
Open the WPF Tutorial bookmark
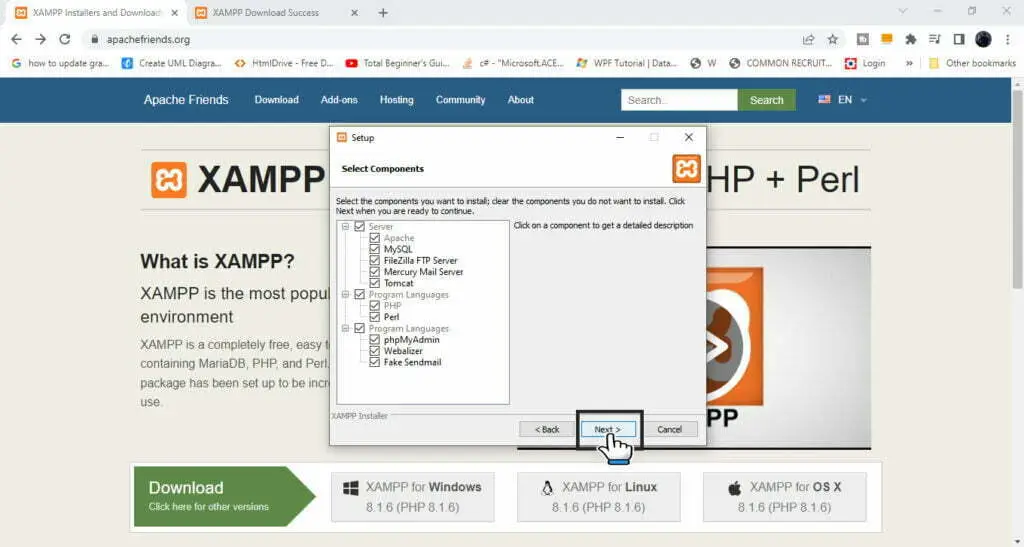tap(627, 63)
